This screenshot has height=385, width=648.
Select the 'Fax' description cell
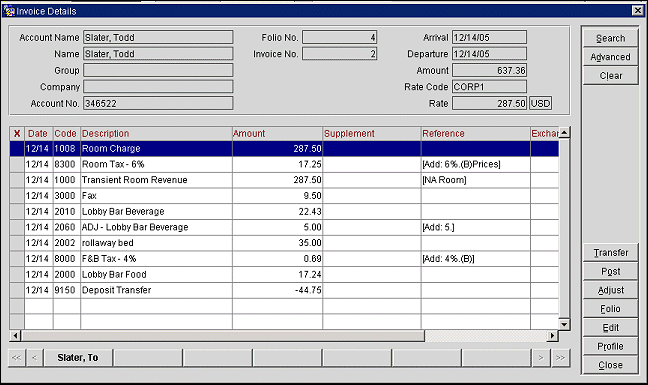(156, 196)
